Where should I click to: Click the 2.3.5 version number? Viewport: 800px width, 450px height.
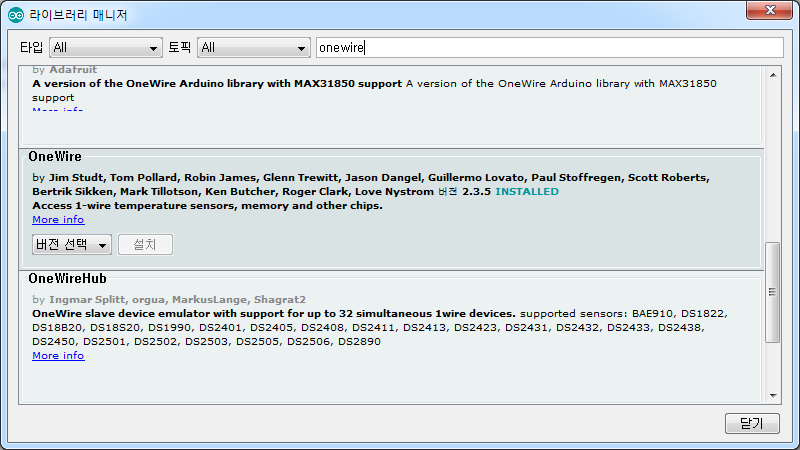click(x=476, y=192)
